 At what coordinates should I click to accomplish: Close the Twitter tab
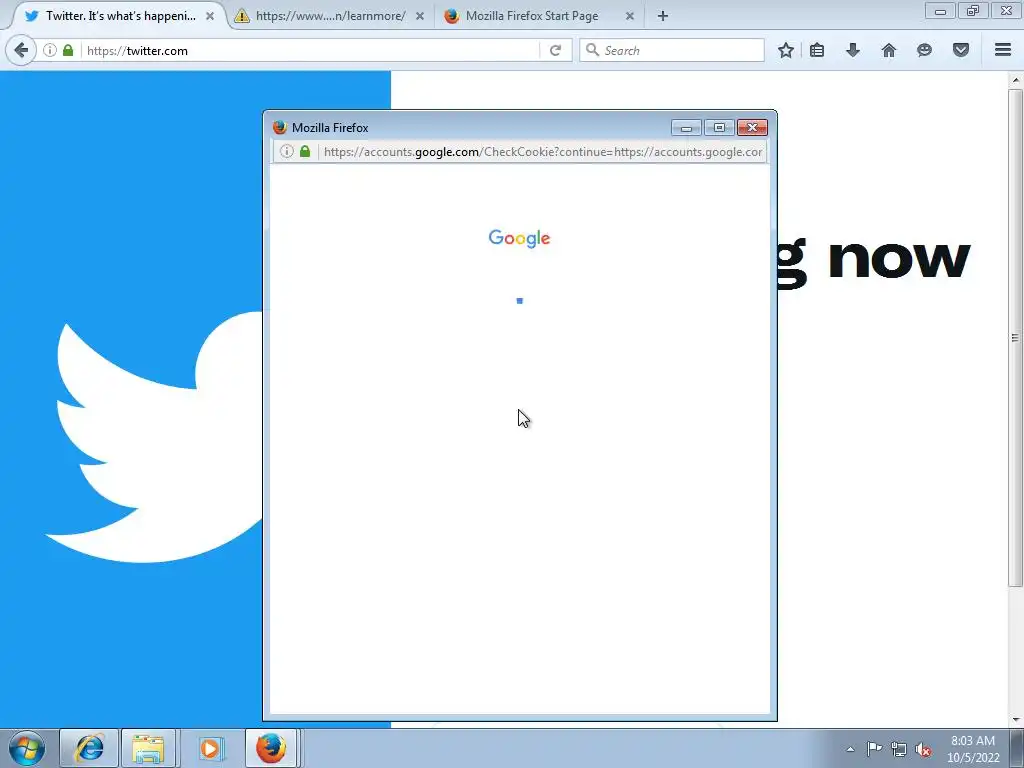210,16
